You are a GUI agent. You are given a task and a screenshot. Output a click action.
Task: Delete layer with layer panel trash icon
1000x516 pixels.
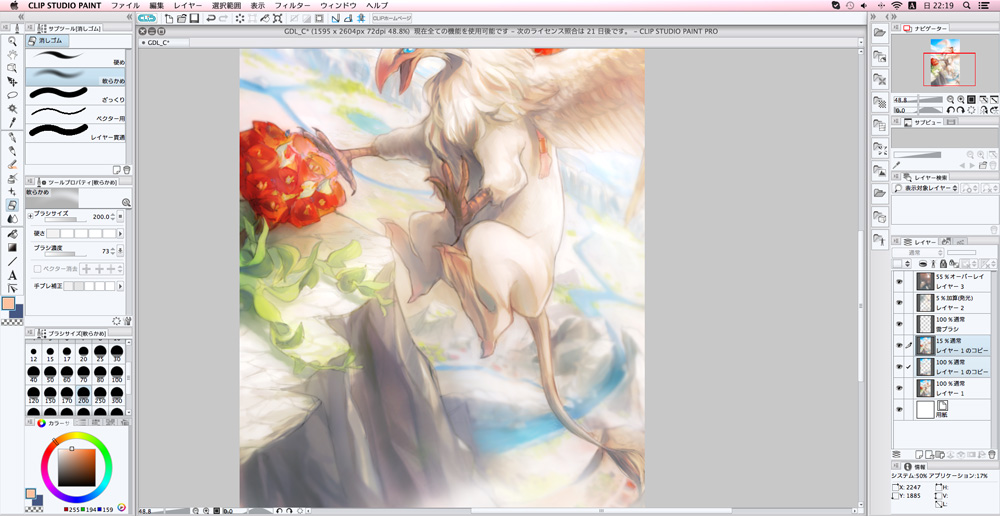[992, 454]
